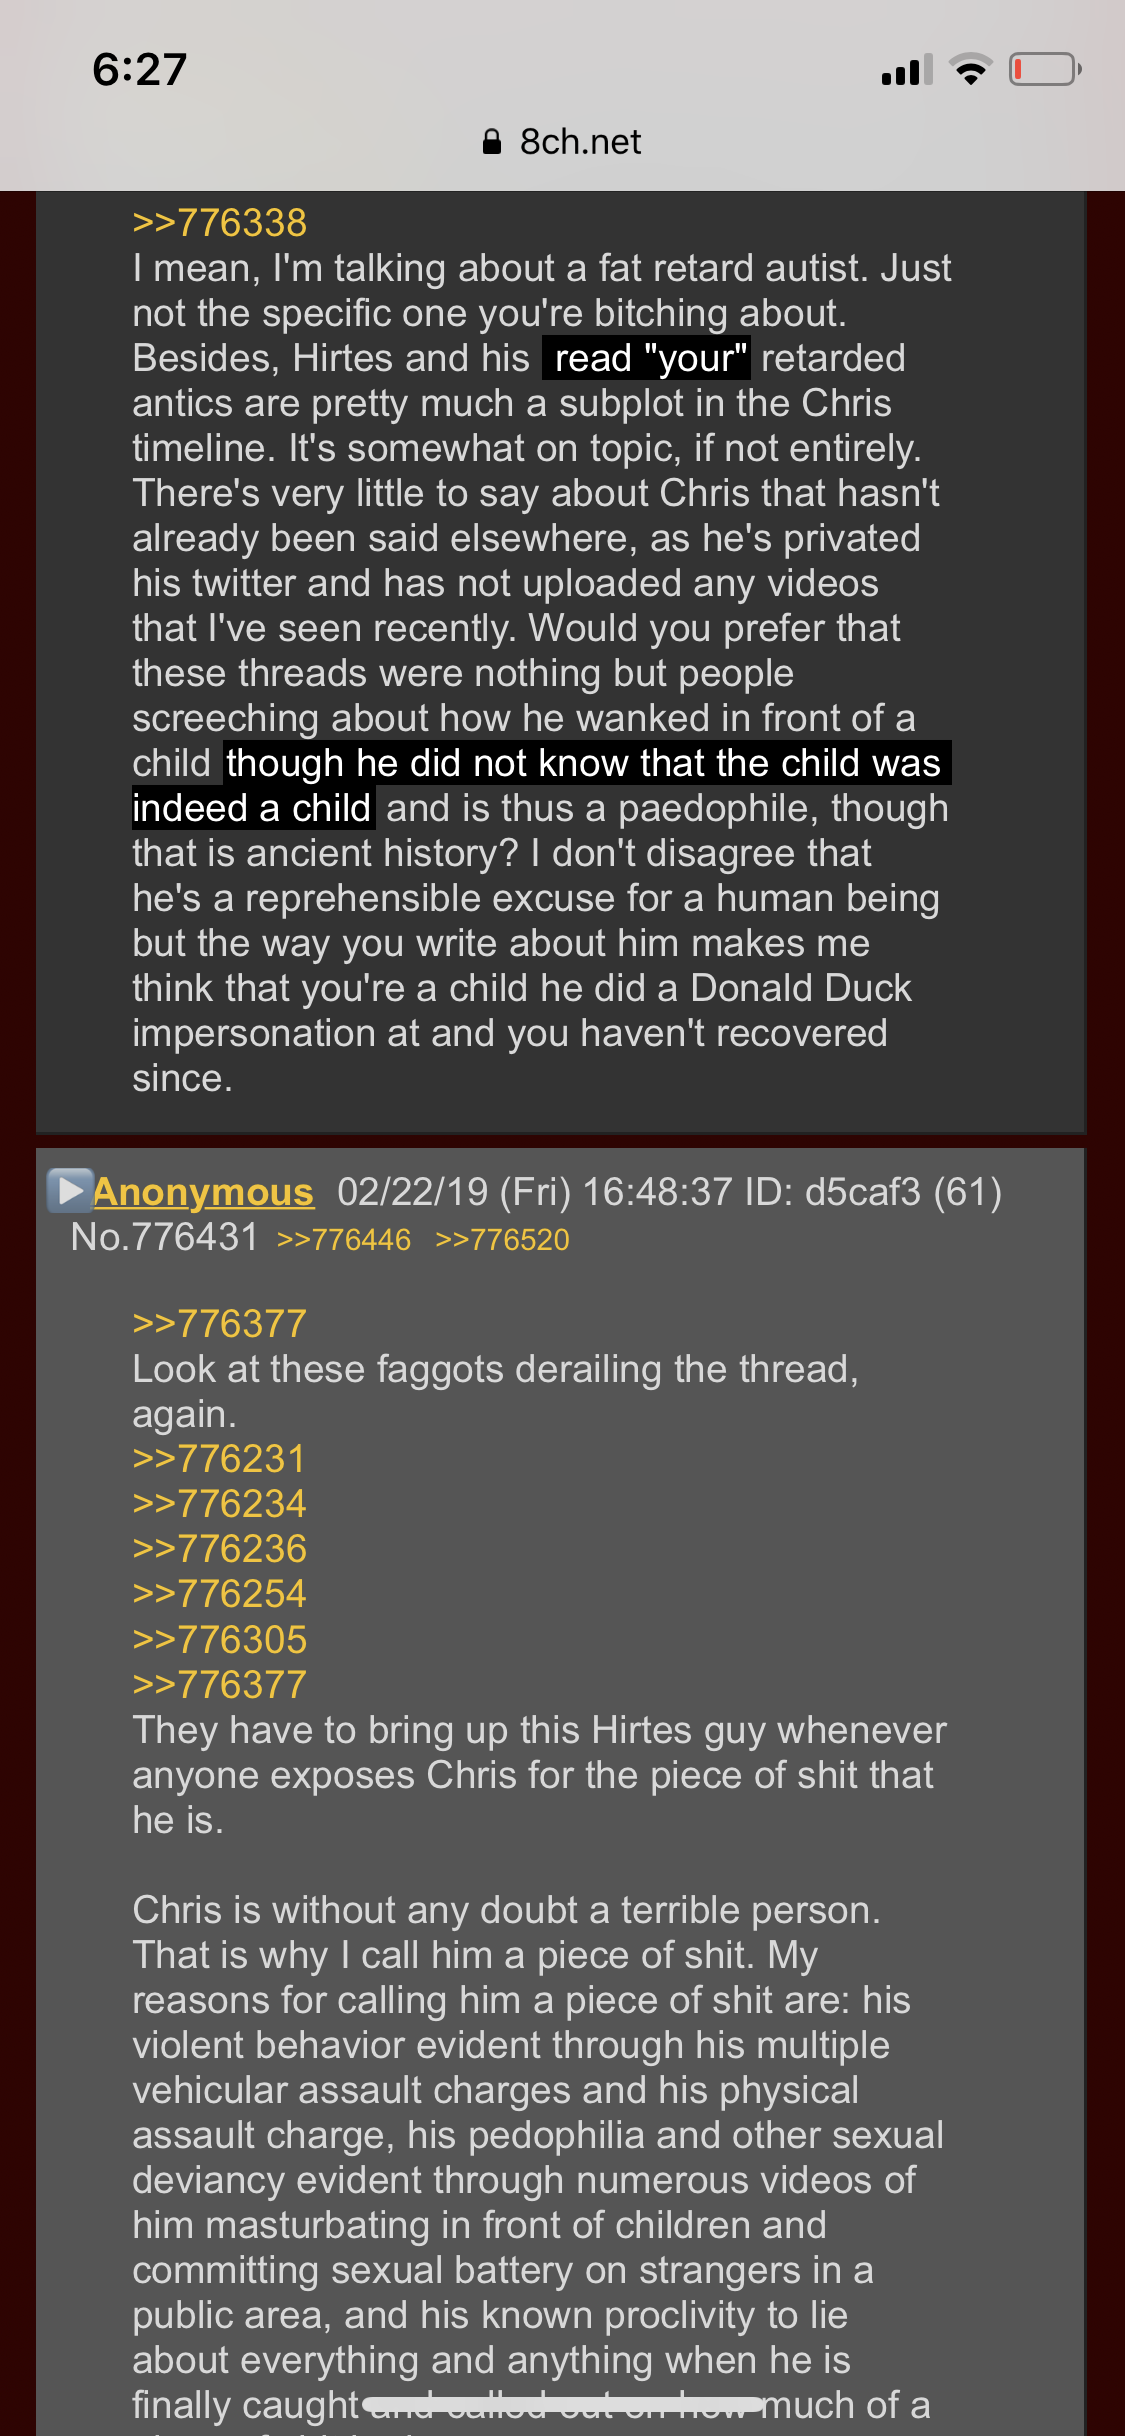Jump to quoted post >>776231

[x=218, y=1459]
